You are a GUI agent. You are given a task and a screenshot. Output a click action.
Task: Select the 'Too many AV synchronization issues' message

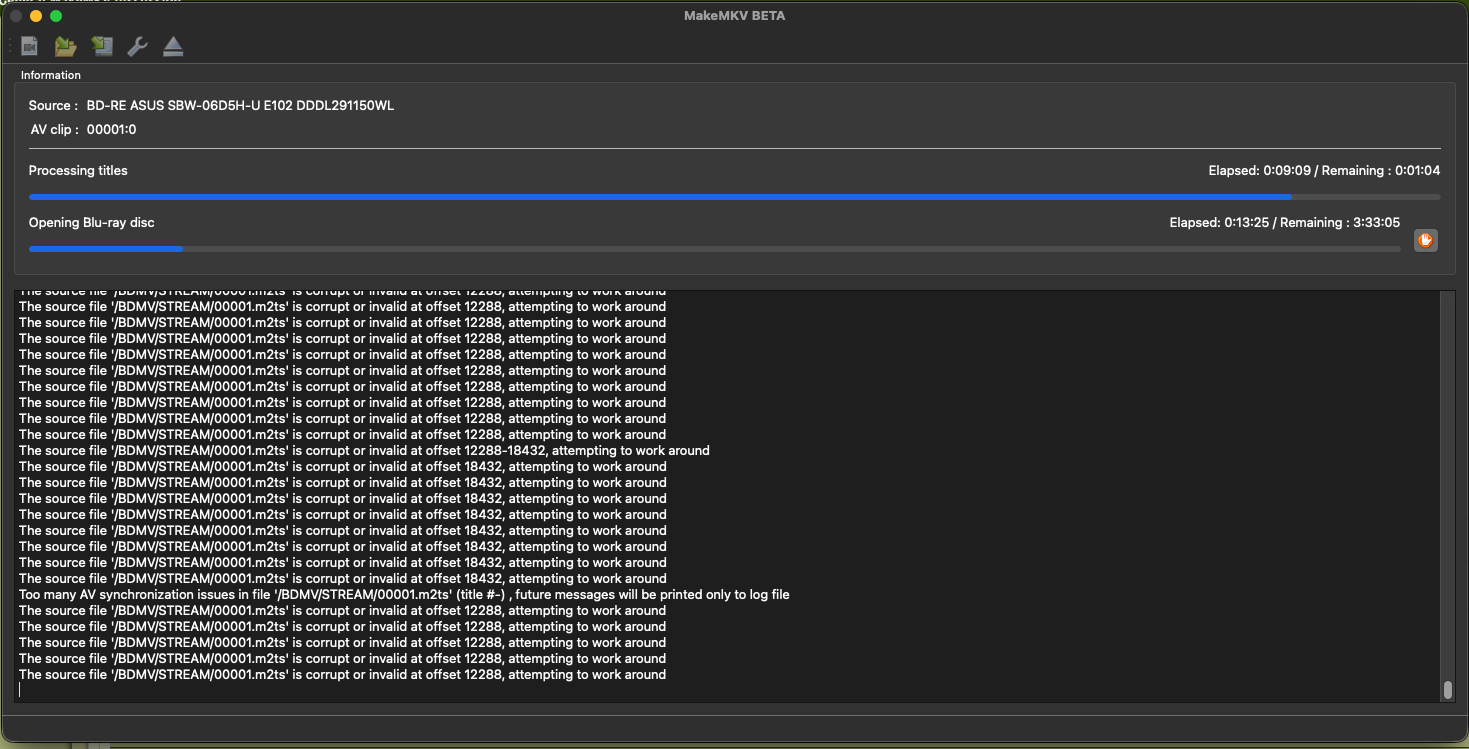click(404, 595)
